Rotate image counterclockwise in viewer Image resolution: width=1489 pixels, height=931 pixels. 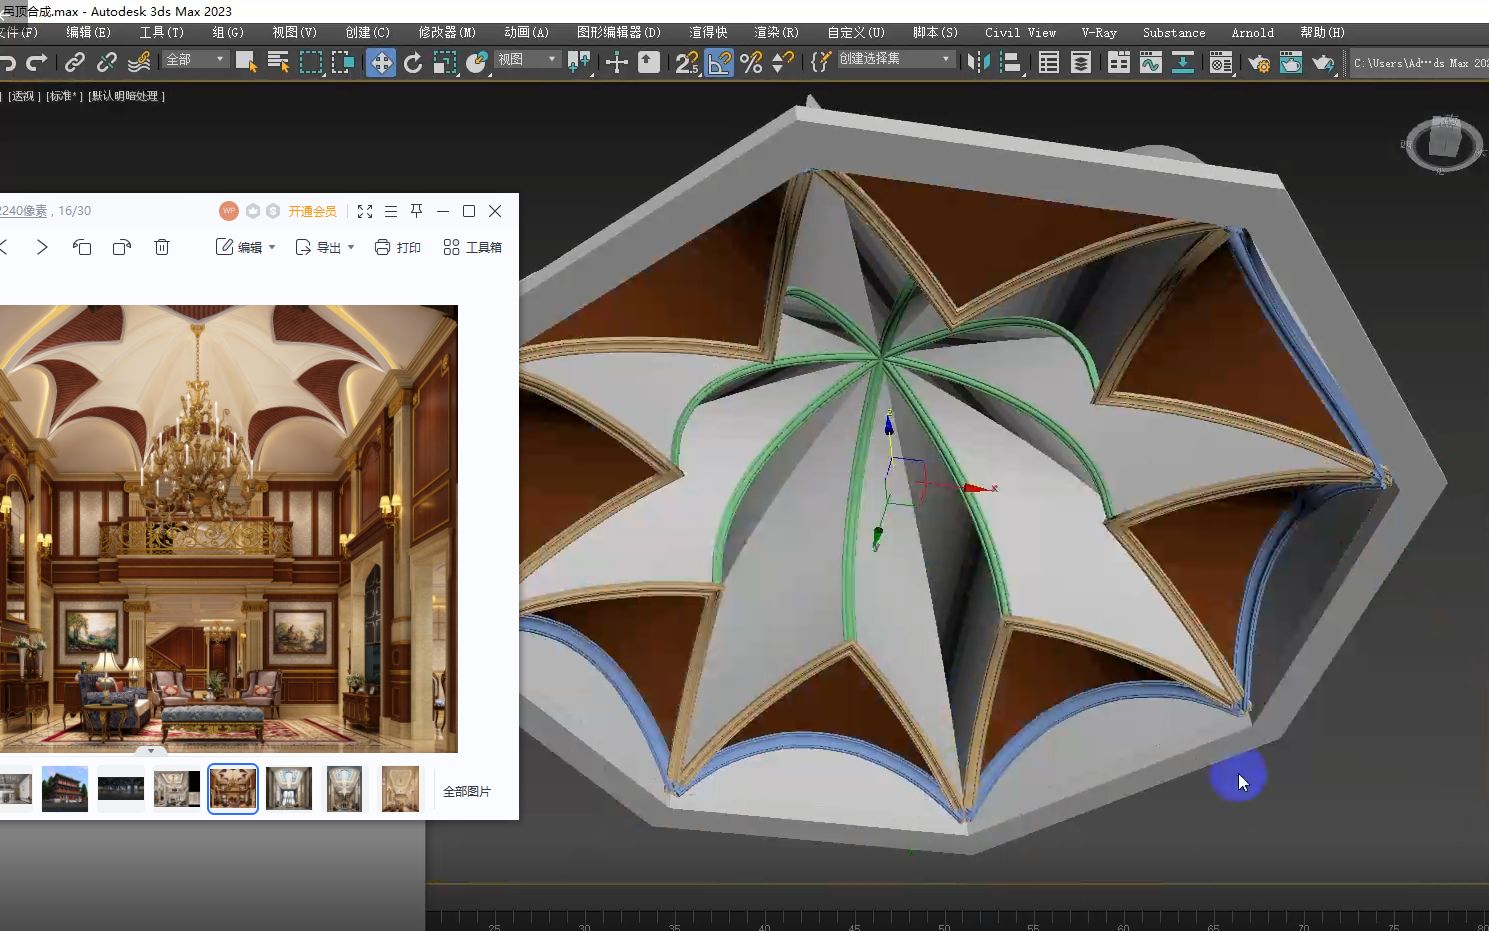coord(82,247)
